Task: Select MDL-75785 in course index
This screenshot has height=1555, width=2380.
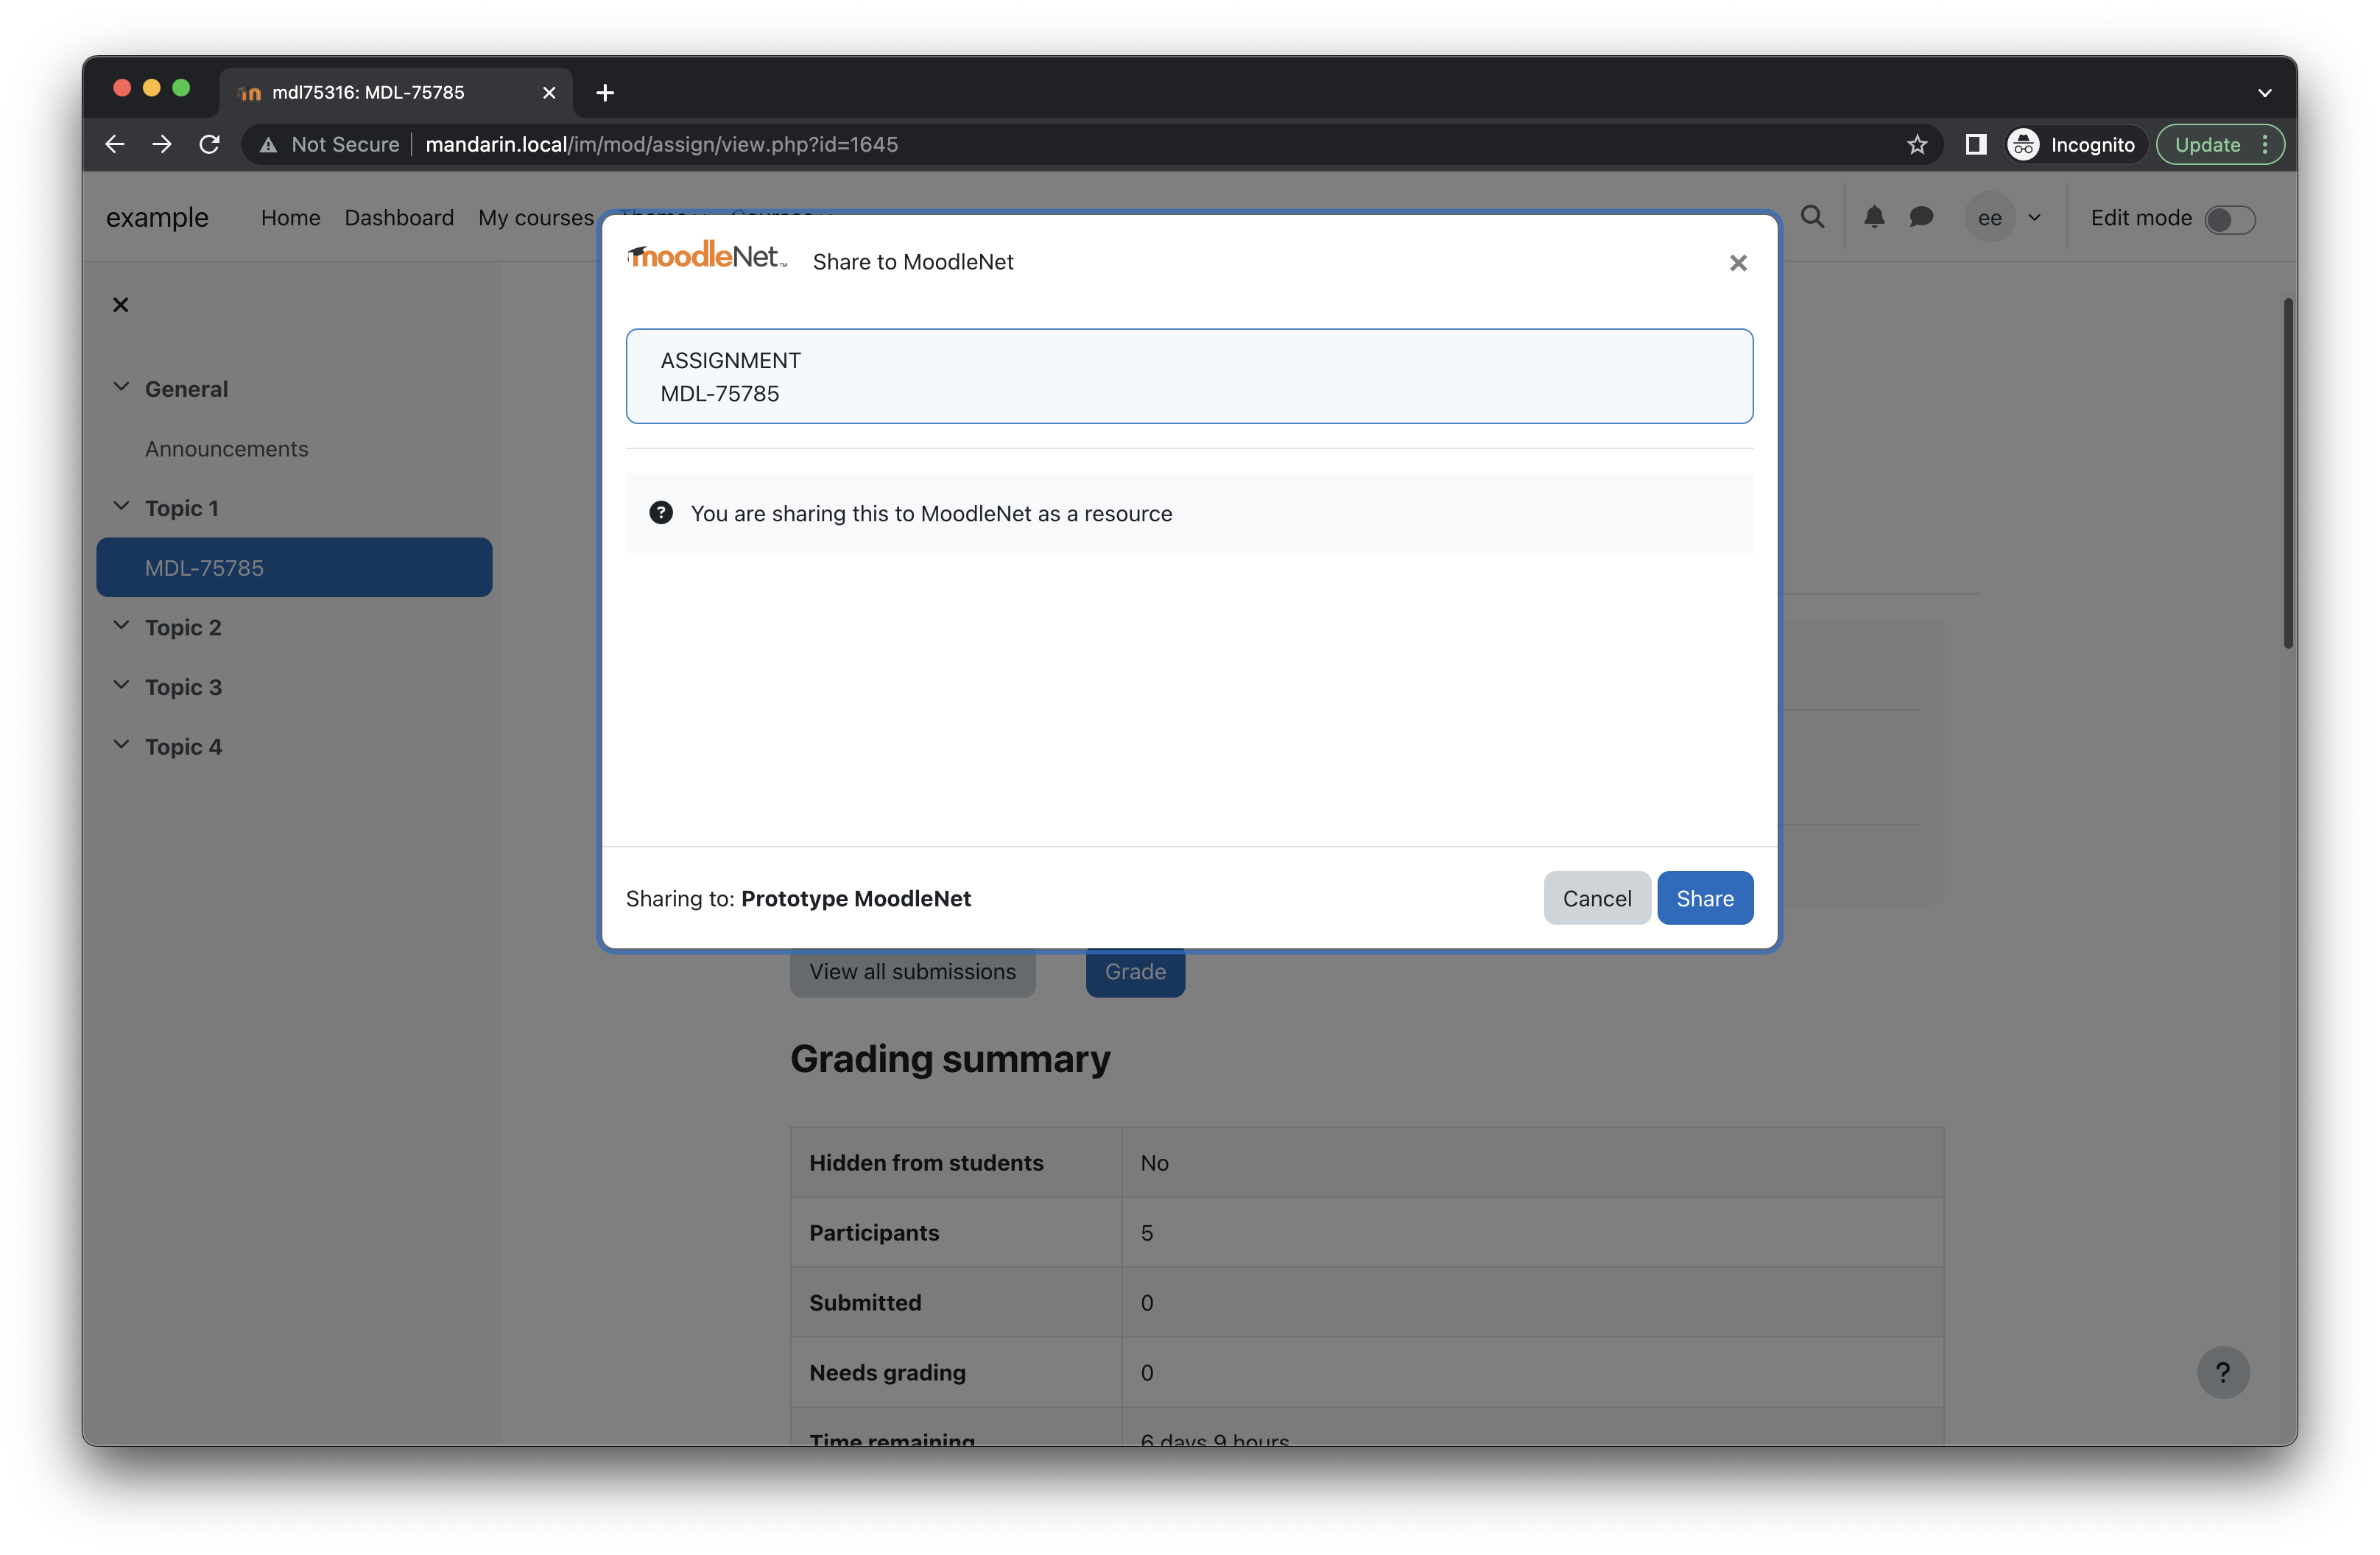Action: pos(294,568)
